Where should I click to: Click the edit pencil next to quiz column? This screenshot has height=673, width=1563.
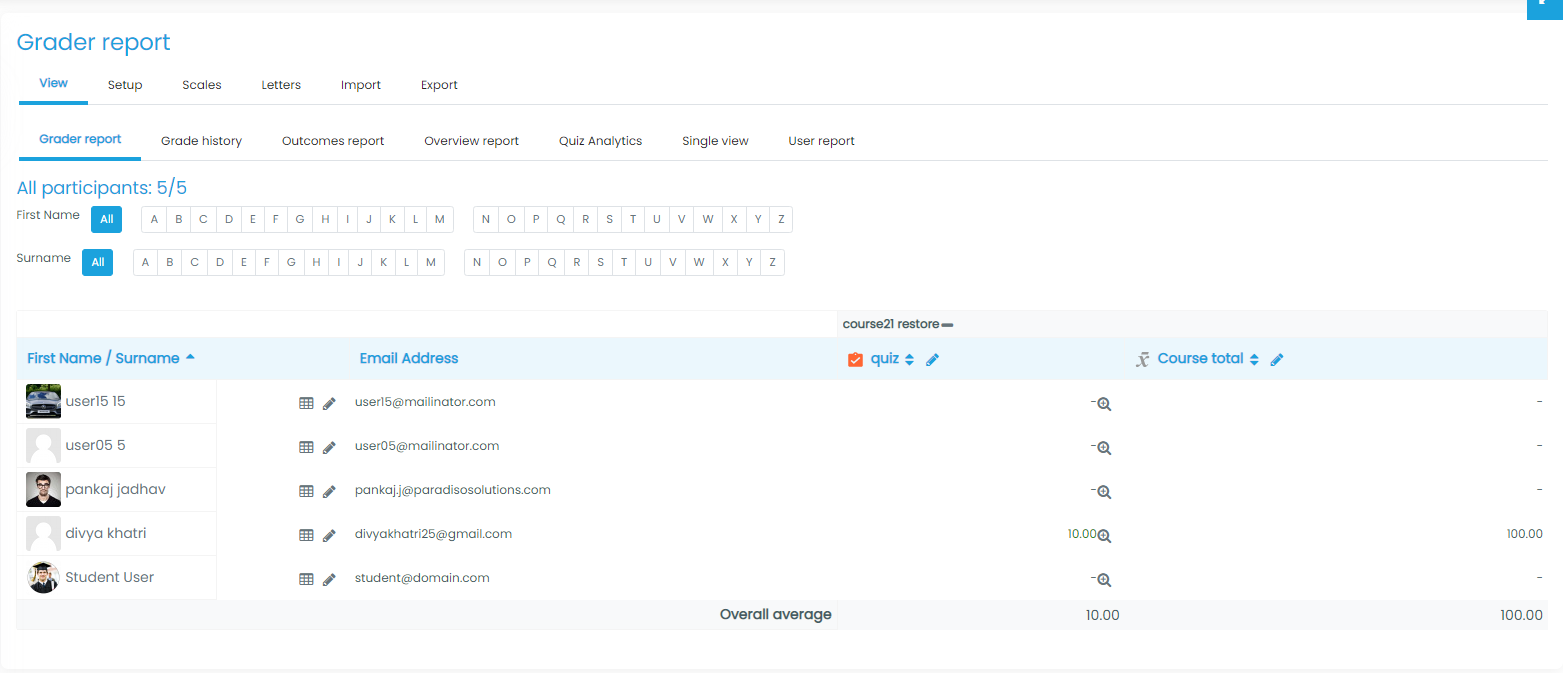[x=932, y=360]
